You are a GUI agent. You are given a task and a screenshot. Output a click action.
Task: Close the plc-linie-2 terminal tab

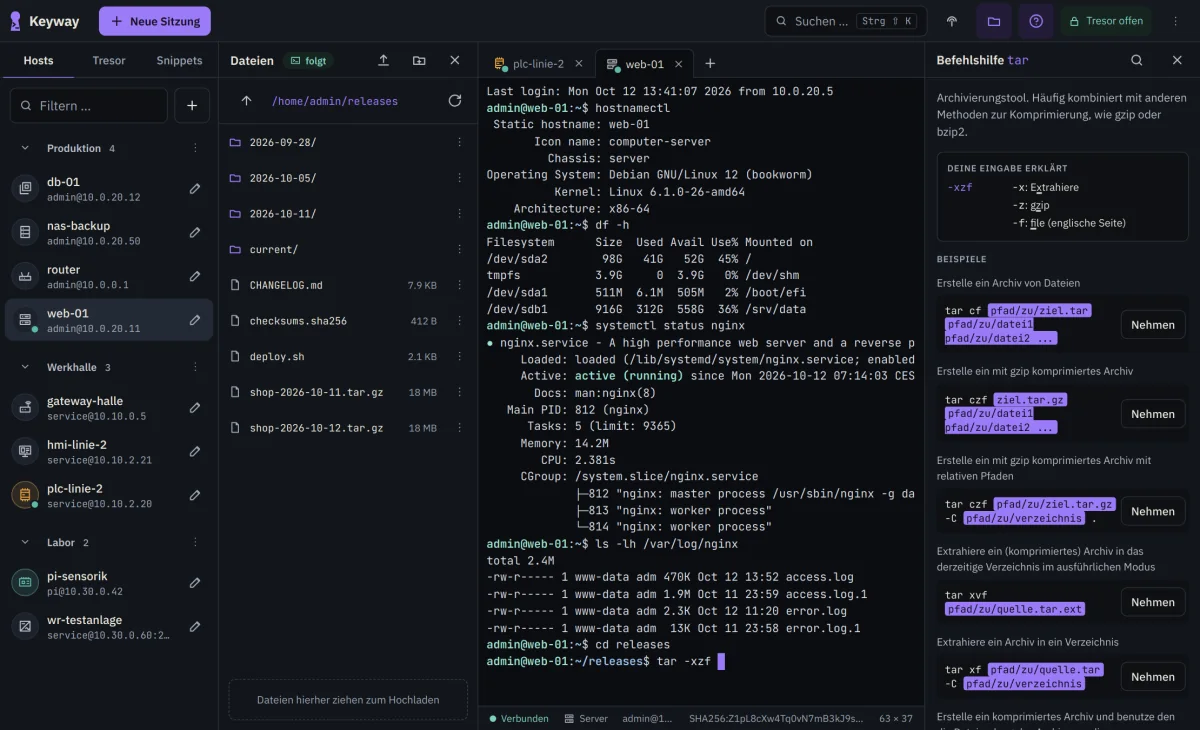(x=578, y=64)
